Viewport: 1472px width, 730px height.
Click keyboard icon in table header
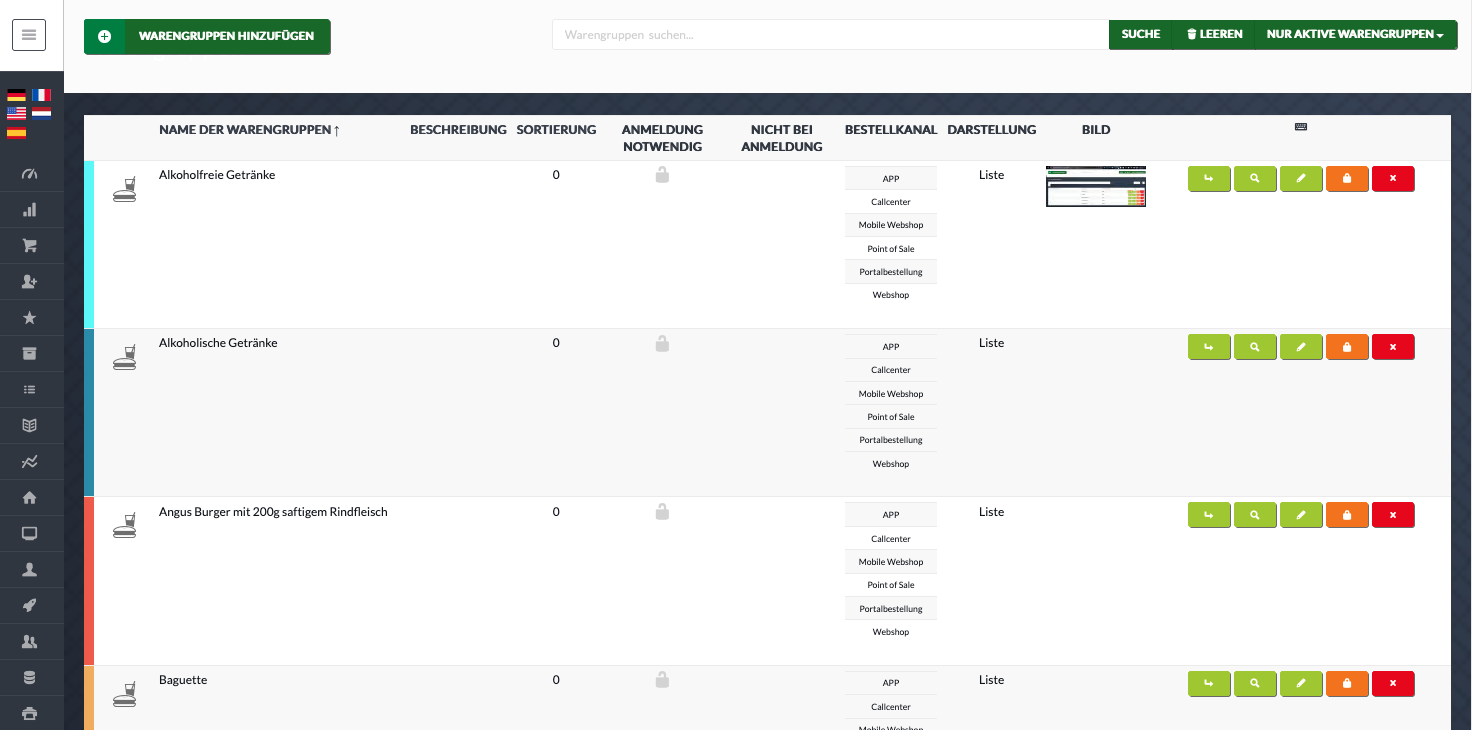point(1301,127)
